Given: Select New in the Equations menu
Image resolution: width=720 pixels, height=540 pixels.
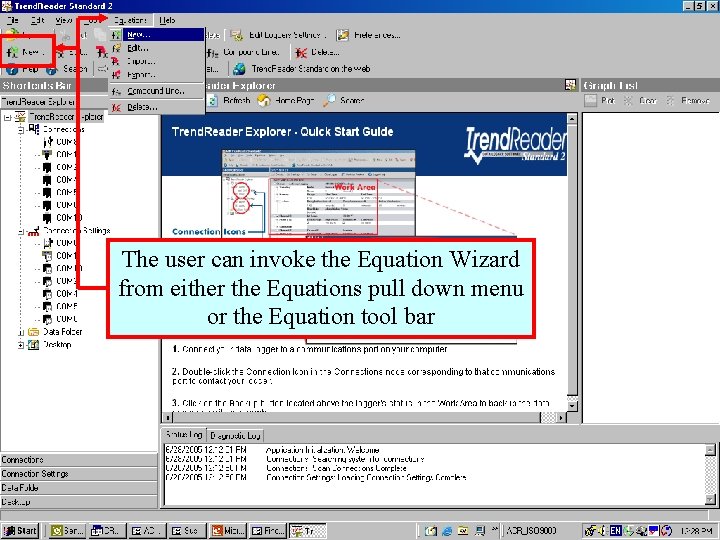Looking at the screenshot, I should tap(157, 34).
